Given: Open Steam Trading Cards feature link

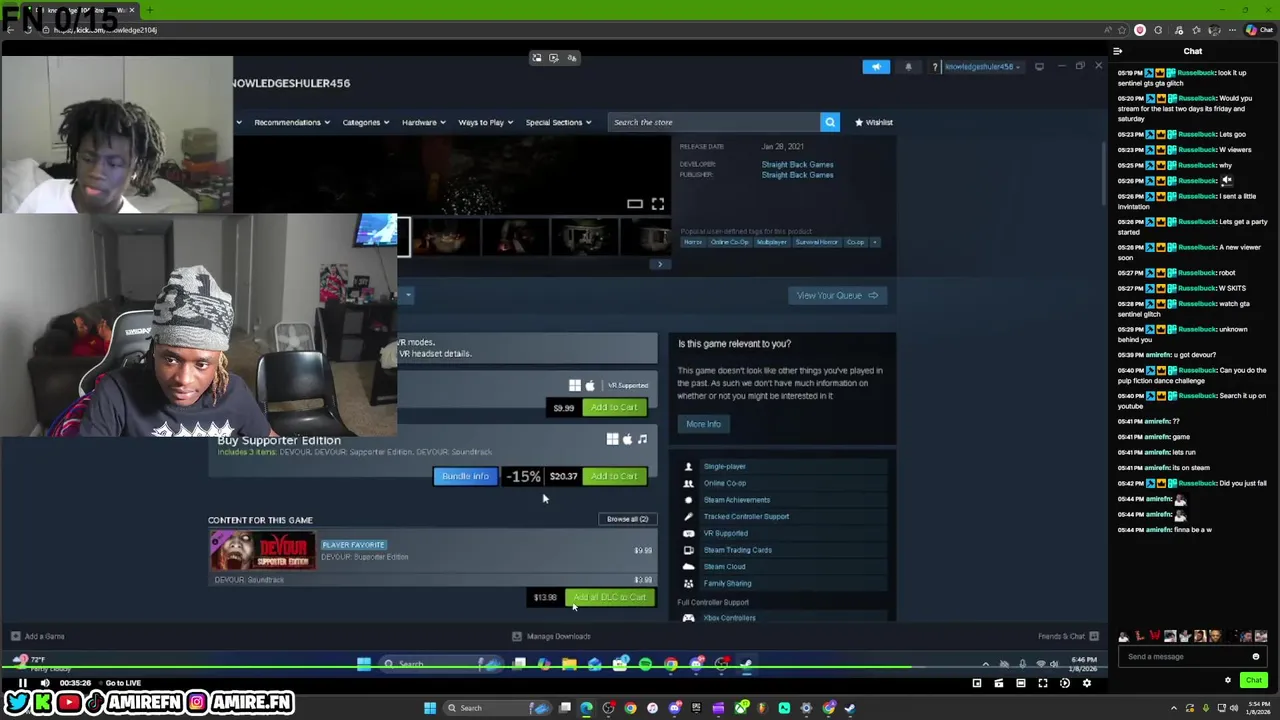Looking at the screenshot, I should point(737,550).
